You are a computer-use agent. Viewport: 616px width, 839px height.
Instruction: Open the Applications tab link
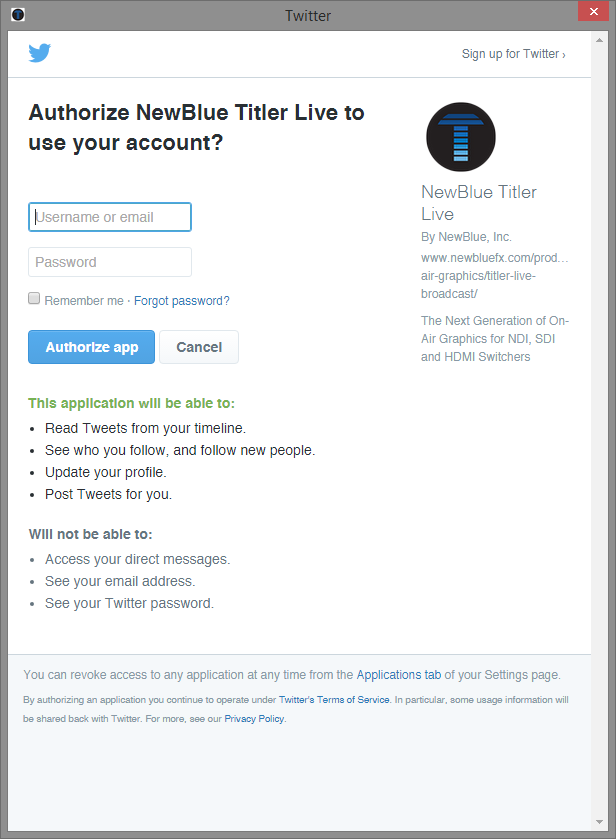[399, 675]
